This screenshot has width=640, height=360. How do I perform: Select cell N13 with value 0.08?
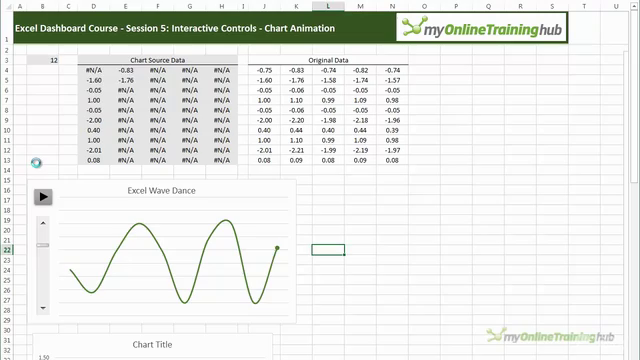pyautogui.click(x=392, y=160)
